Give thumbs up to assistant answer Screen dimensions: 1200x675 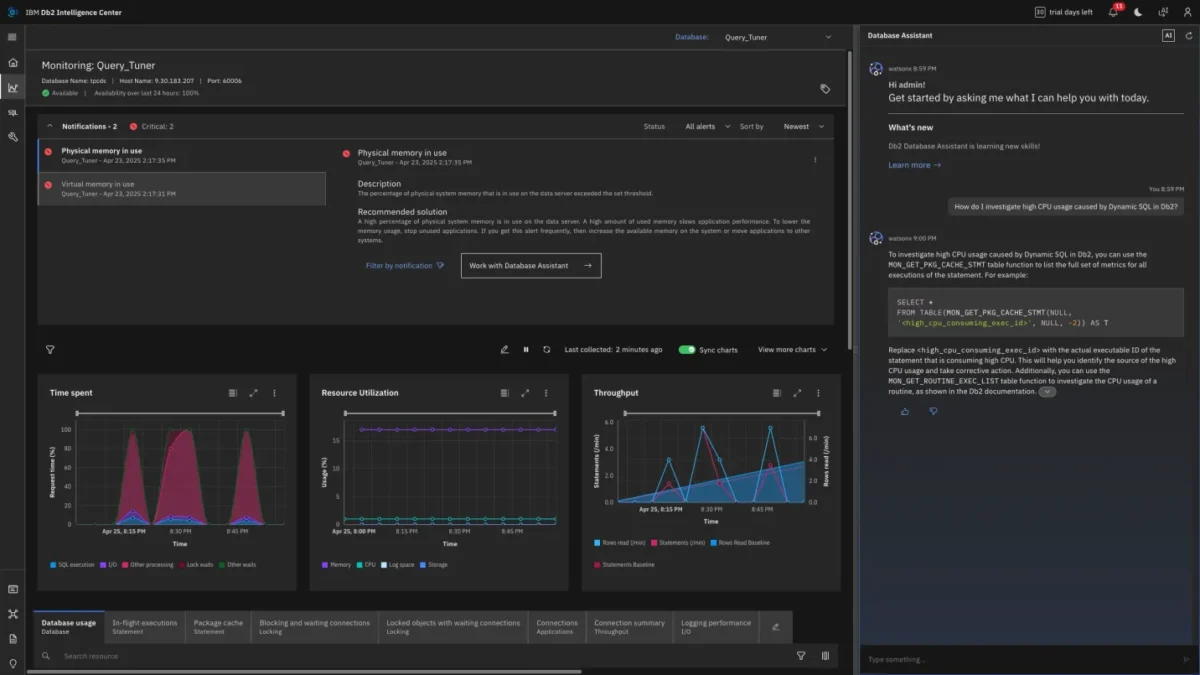905,411
